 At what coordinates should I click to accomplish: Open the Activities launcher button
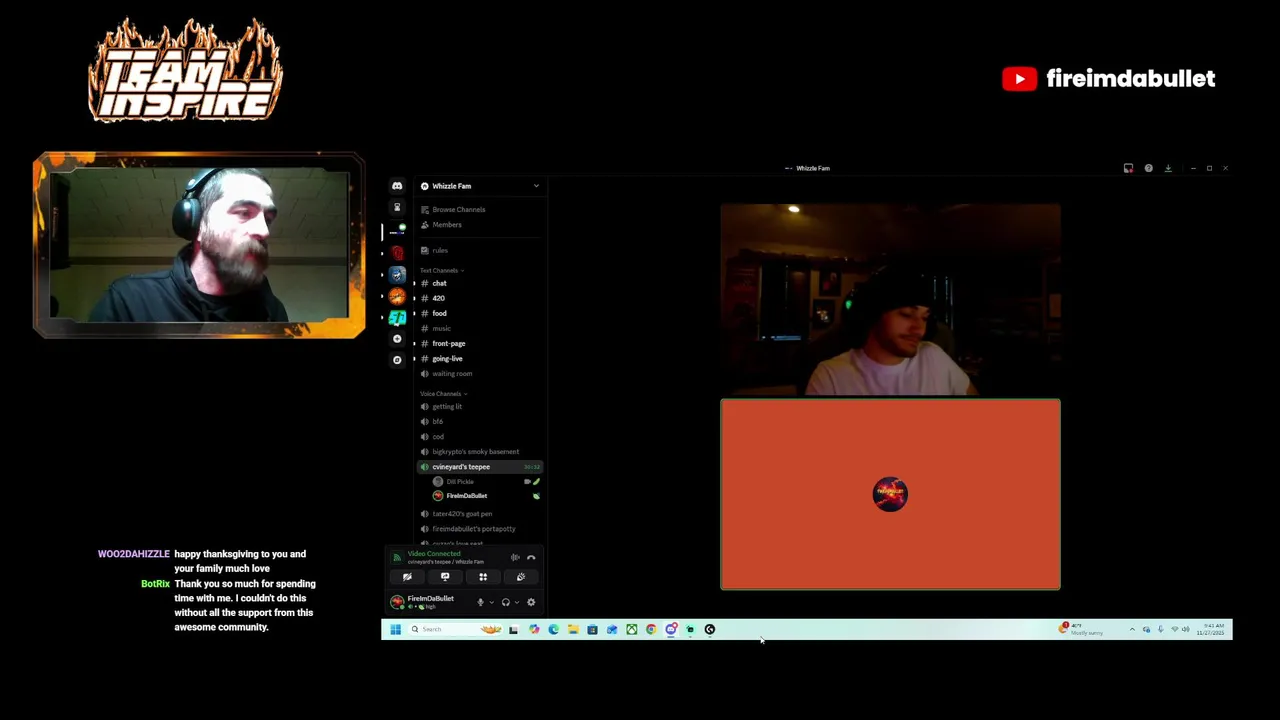click(483, 577)
